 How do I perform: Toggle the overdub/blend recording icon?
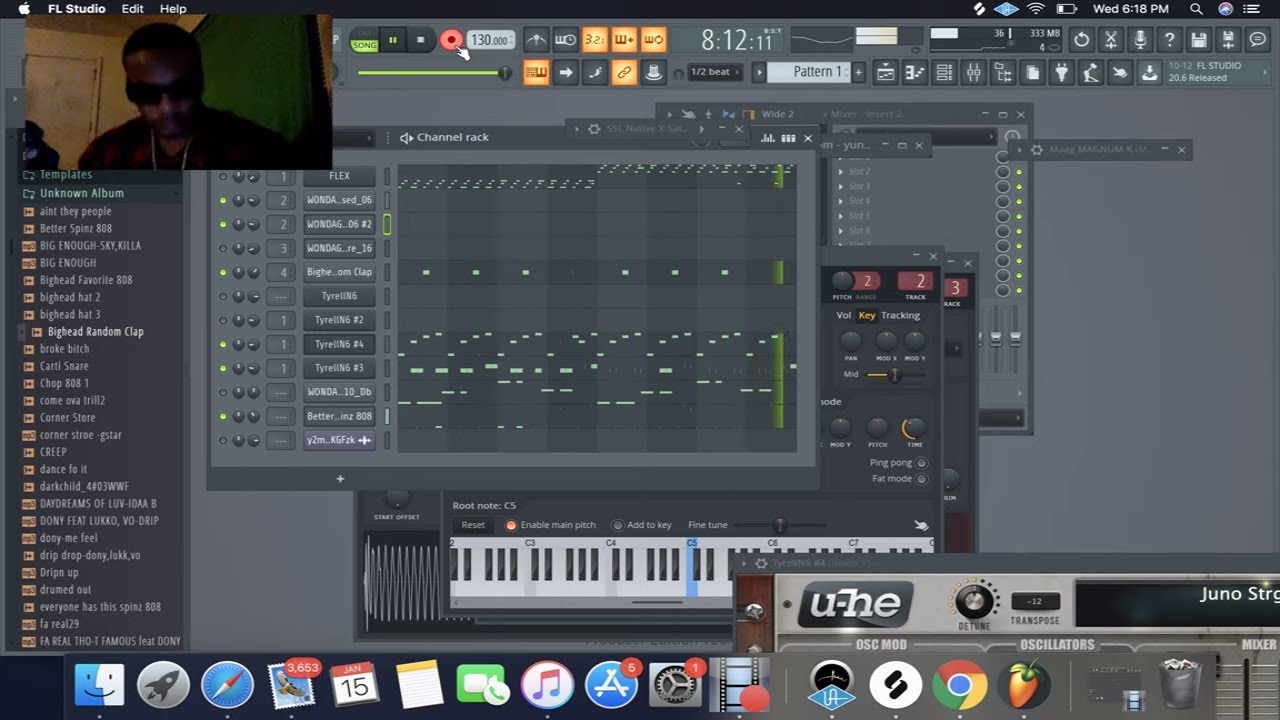pyautogui.click(x=624, y=40)
